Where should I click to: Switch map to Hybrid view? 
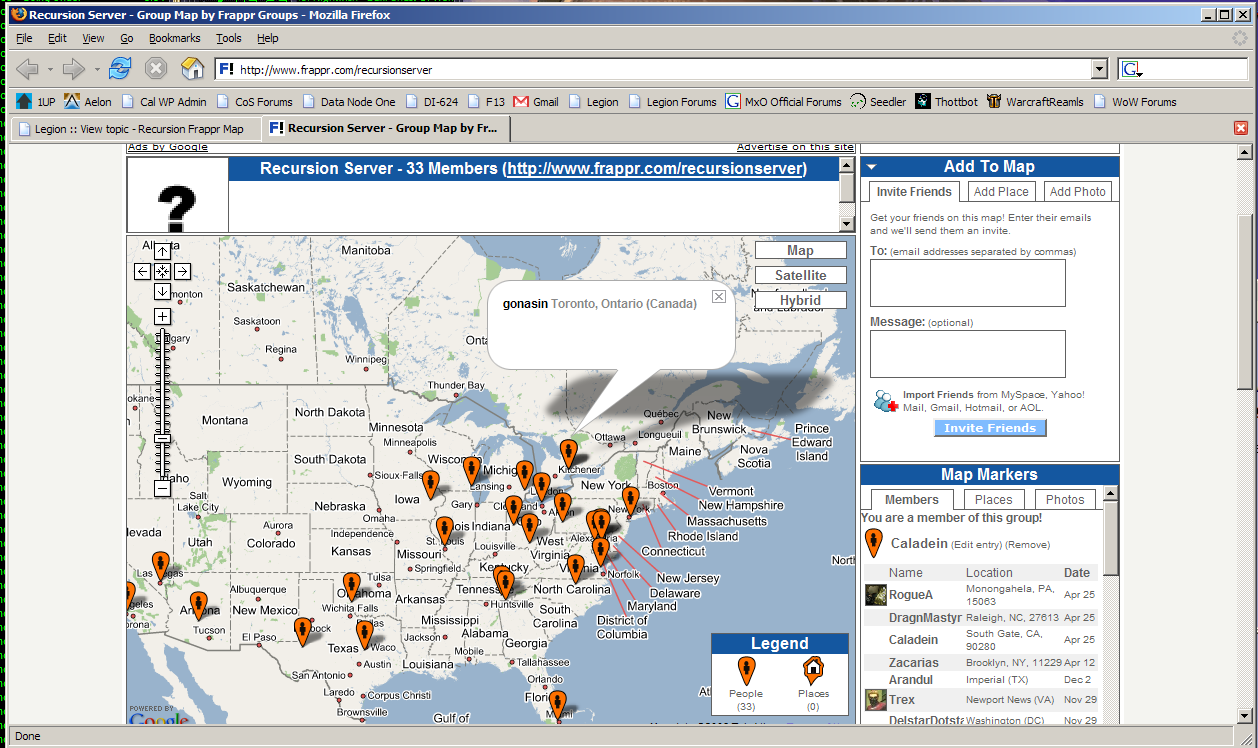coord(800,300)
